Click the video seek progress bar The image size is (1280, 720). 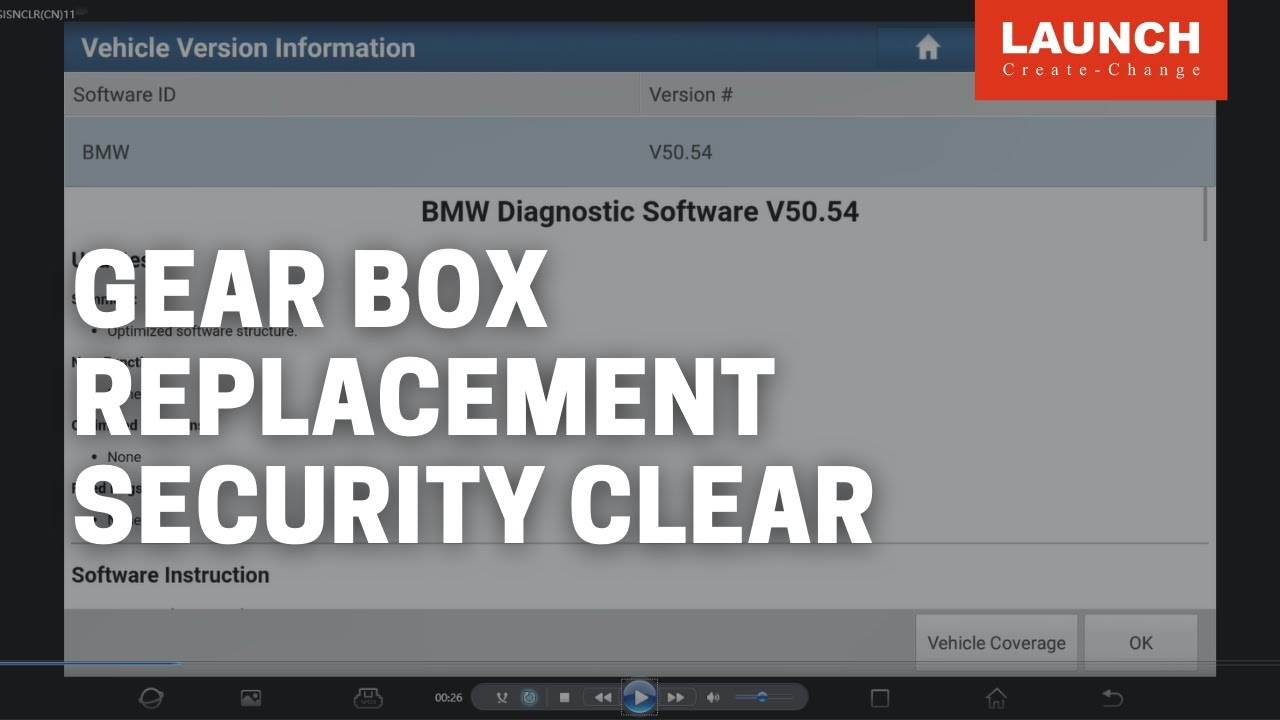[x=640, y=663]
